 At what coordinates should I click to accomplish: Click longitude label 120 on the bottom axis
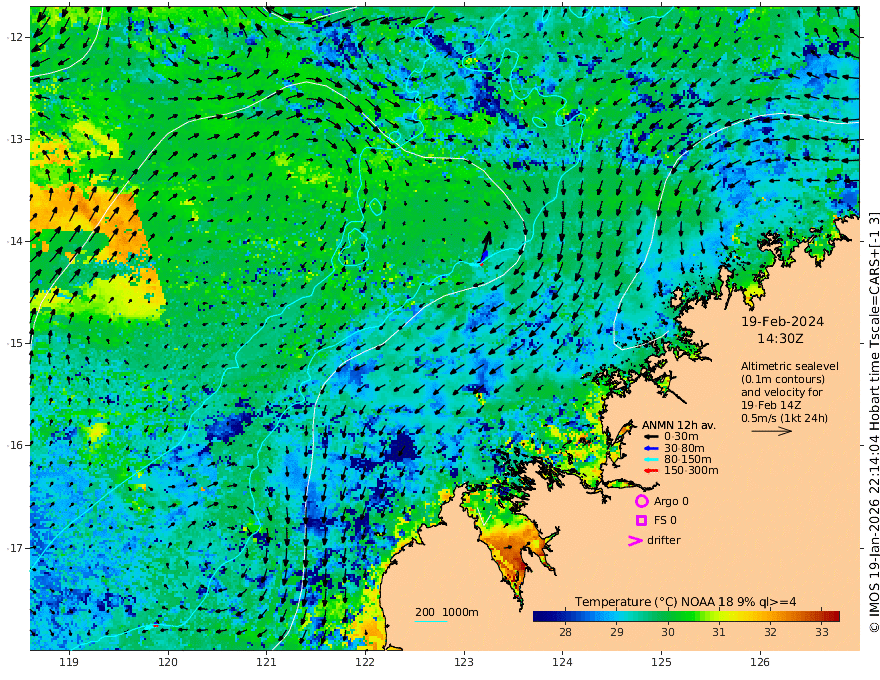click(168, 662)
